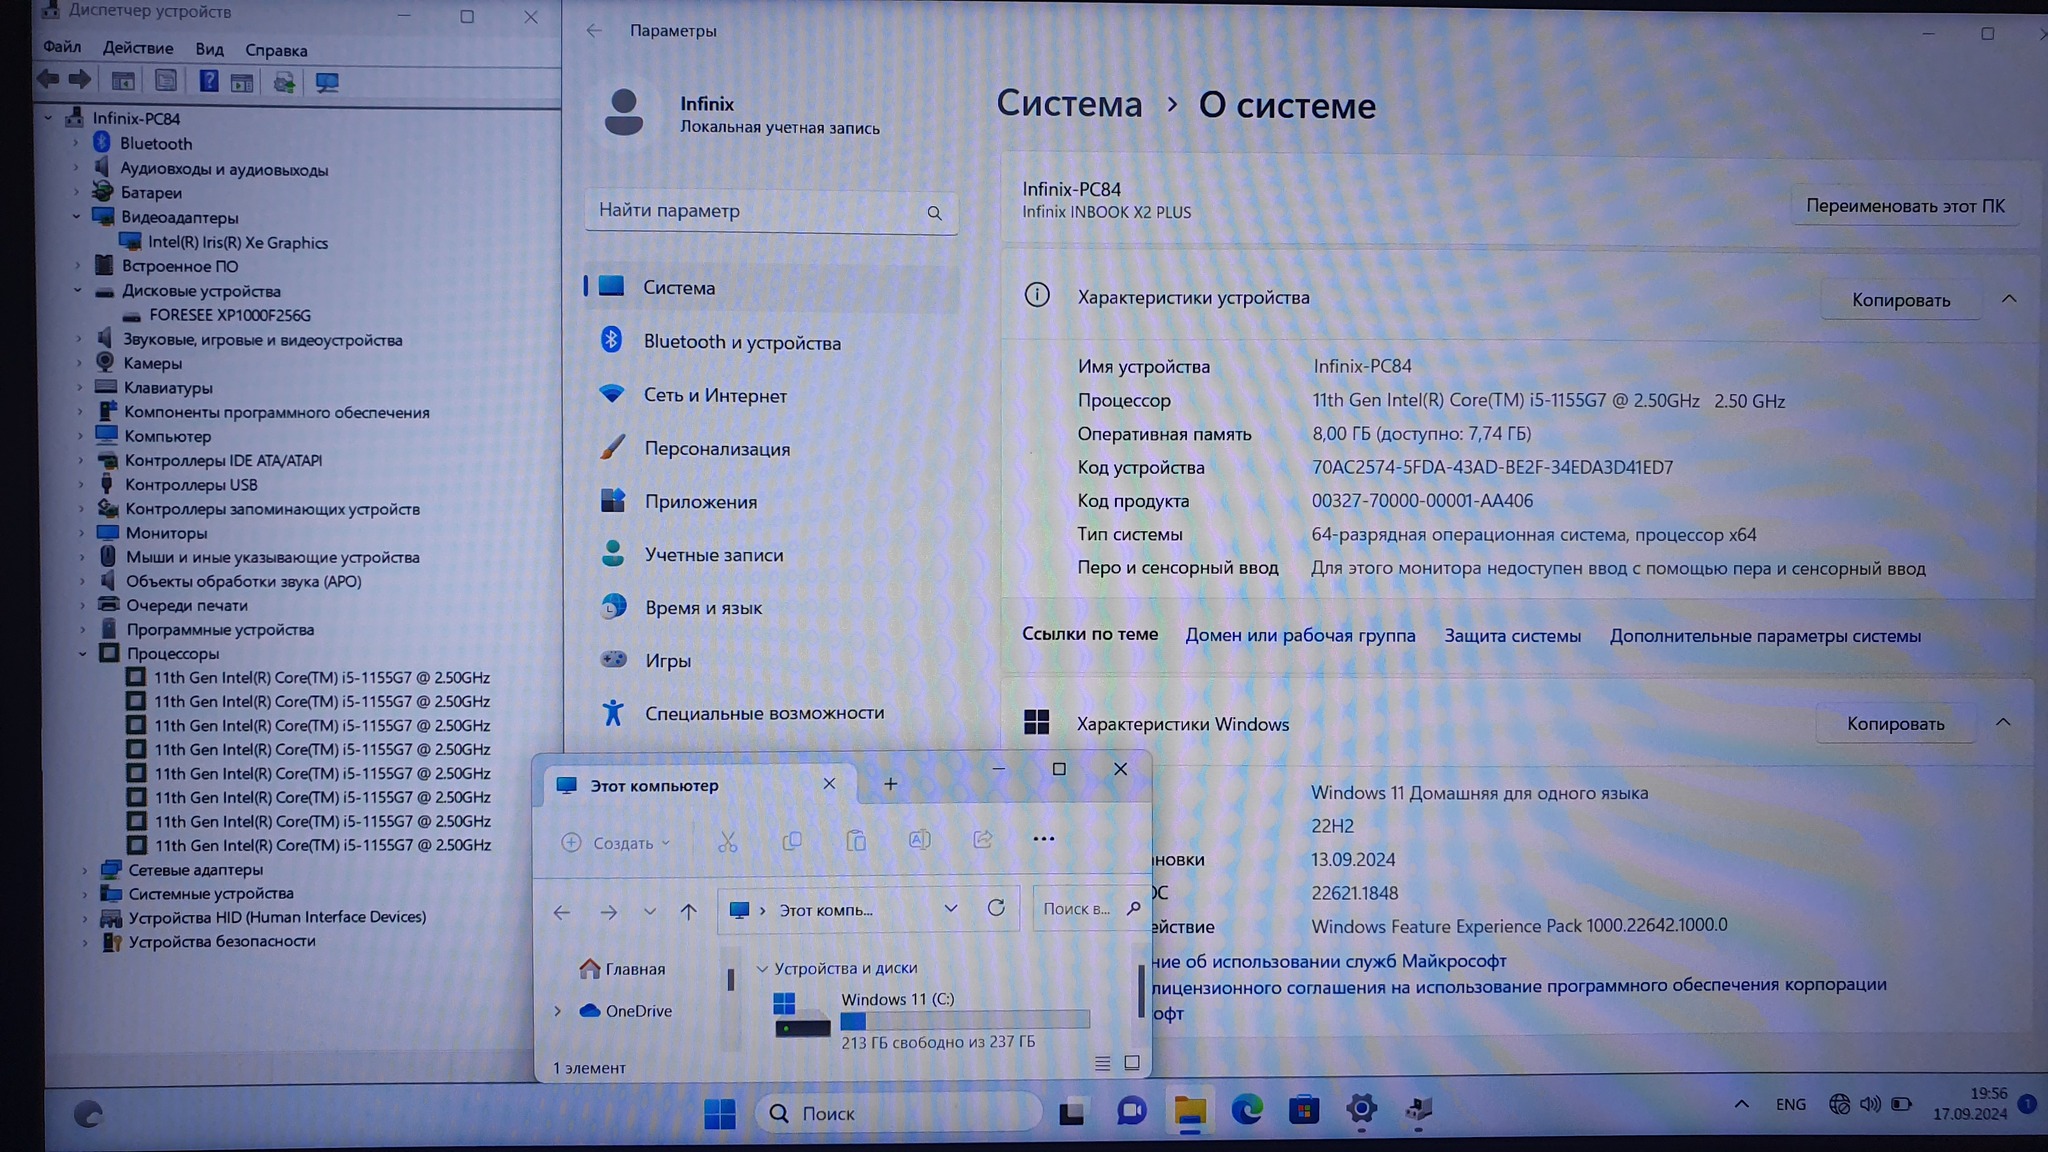Screen dimensions: 2048x1152
Task: Open the Вид menu in Device Manager
Action: click(x=209, y=49)
